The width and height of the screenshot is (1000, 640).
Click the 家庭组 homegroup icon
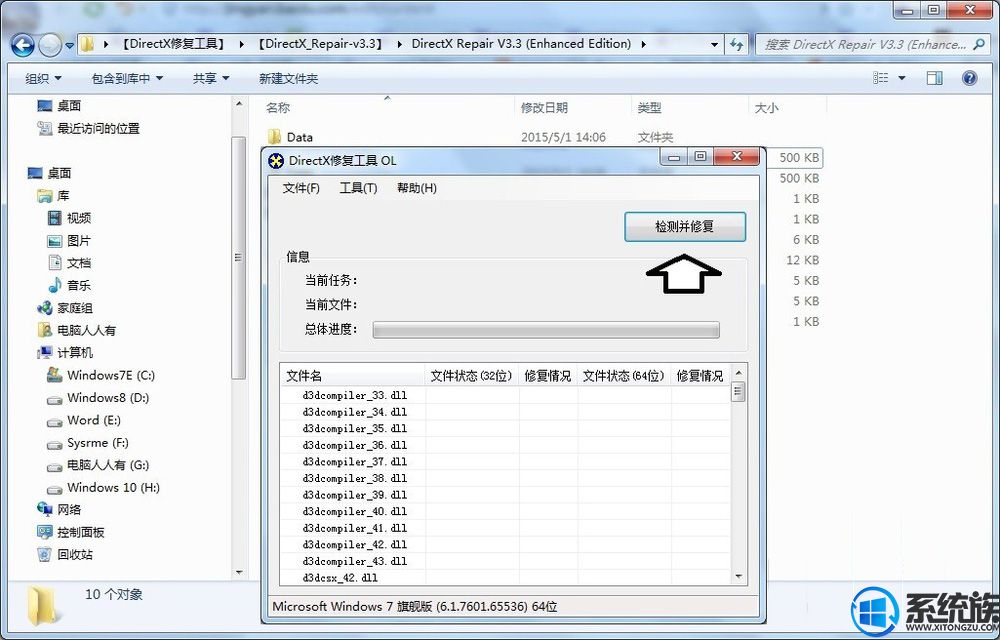point(45,308)
